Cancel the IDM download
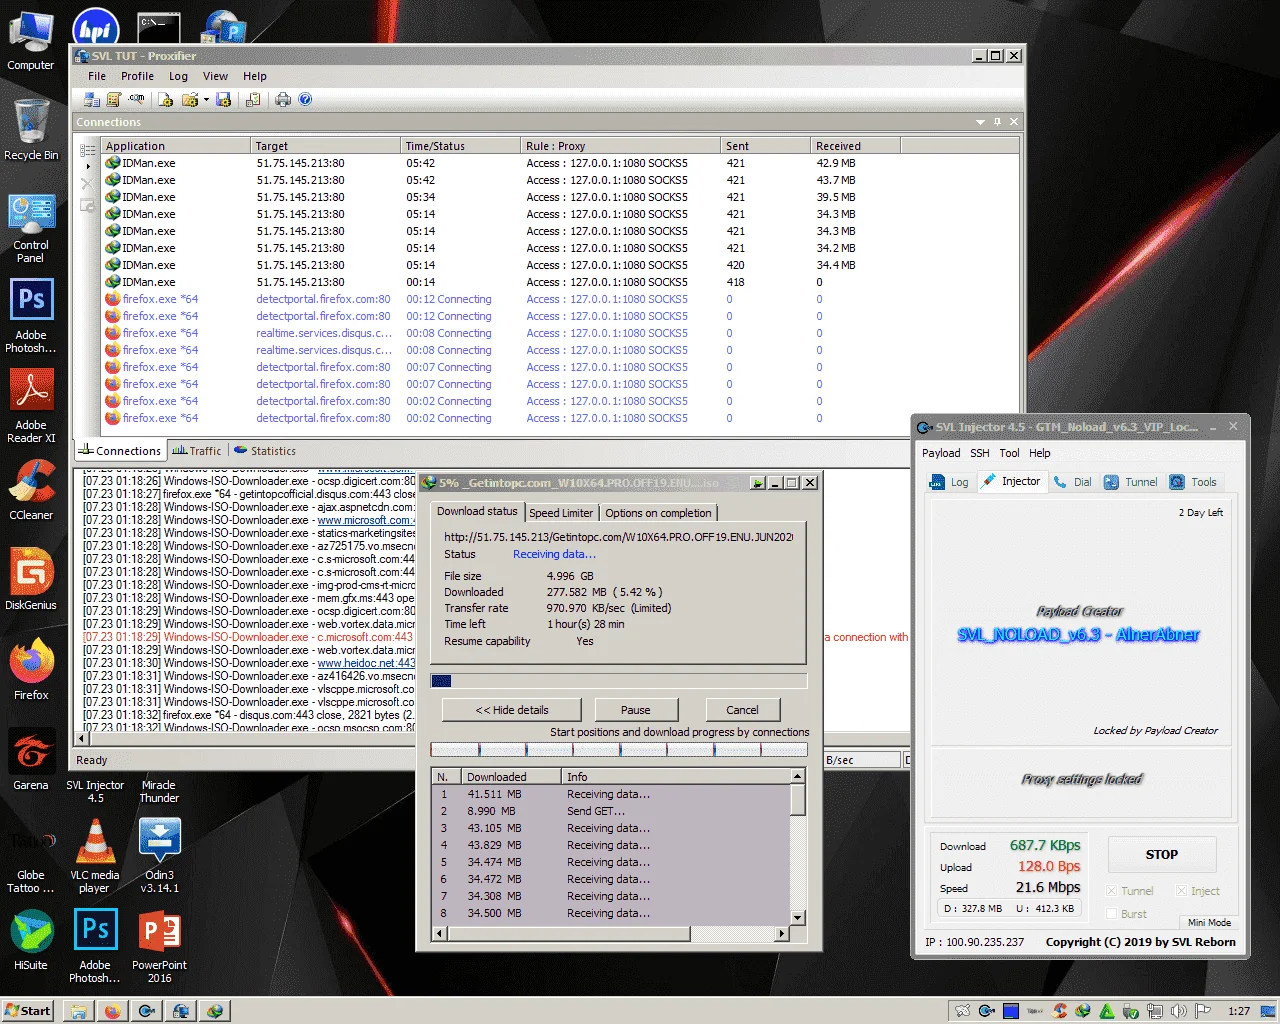The width and height of the screenshot is (1280, 1024). pyautogui.click(x=742, y=710)
